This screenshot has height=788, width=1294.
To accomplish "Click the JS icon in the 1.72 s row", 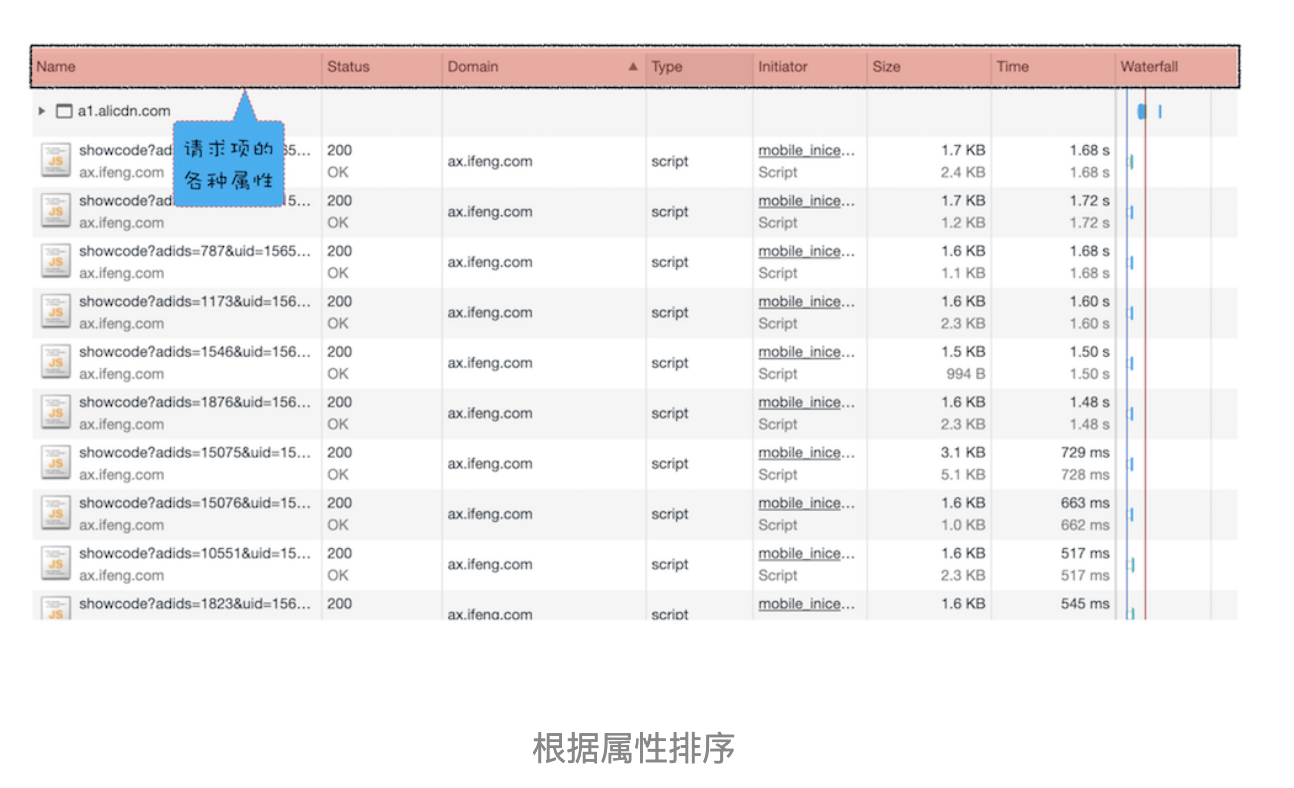I will [x=56, y=211].
